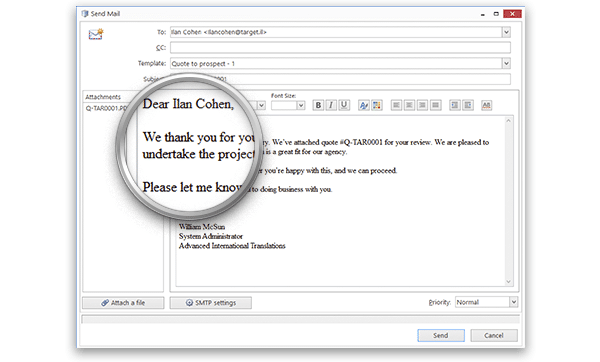Toggle italic formatting button
Screen dimensions: 600x362
coord(331,105)
